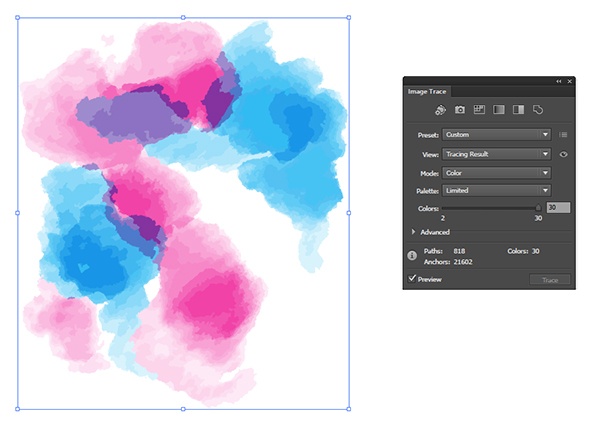Click the slider maximum label 30
600x434 pixels.
point(538,218)
